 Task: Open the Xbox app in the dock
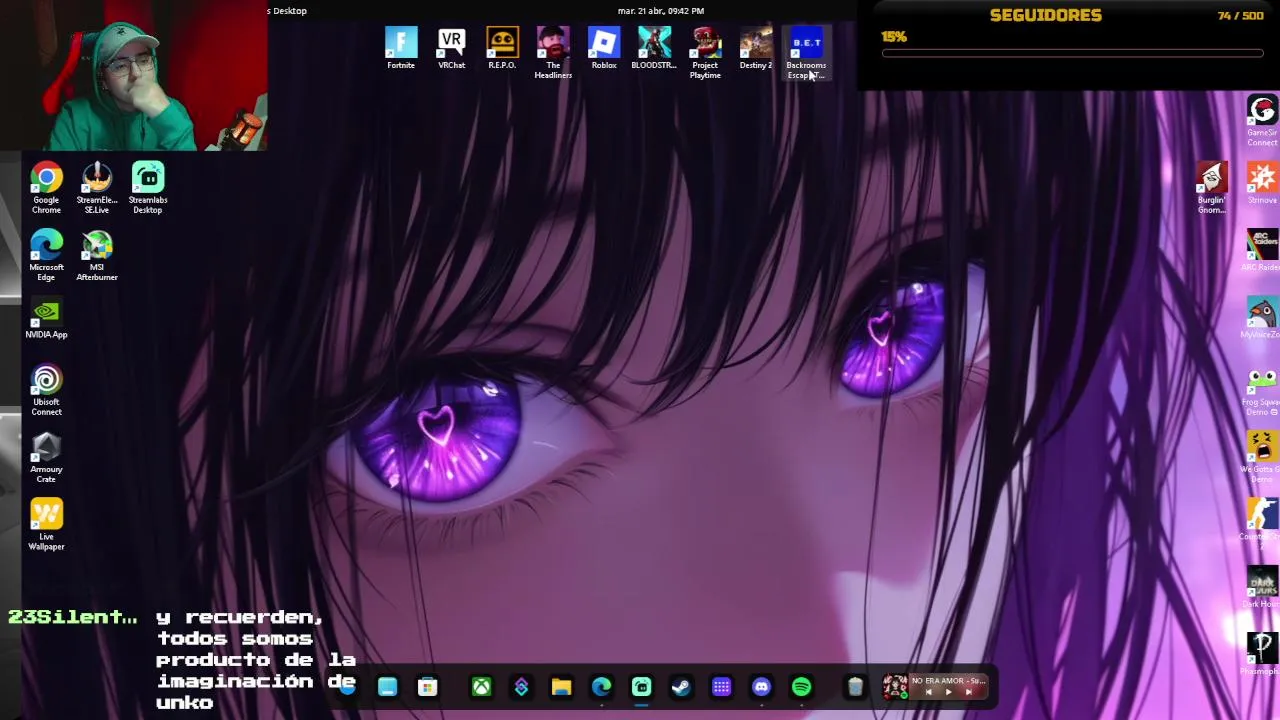click(481, 687)
